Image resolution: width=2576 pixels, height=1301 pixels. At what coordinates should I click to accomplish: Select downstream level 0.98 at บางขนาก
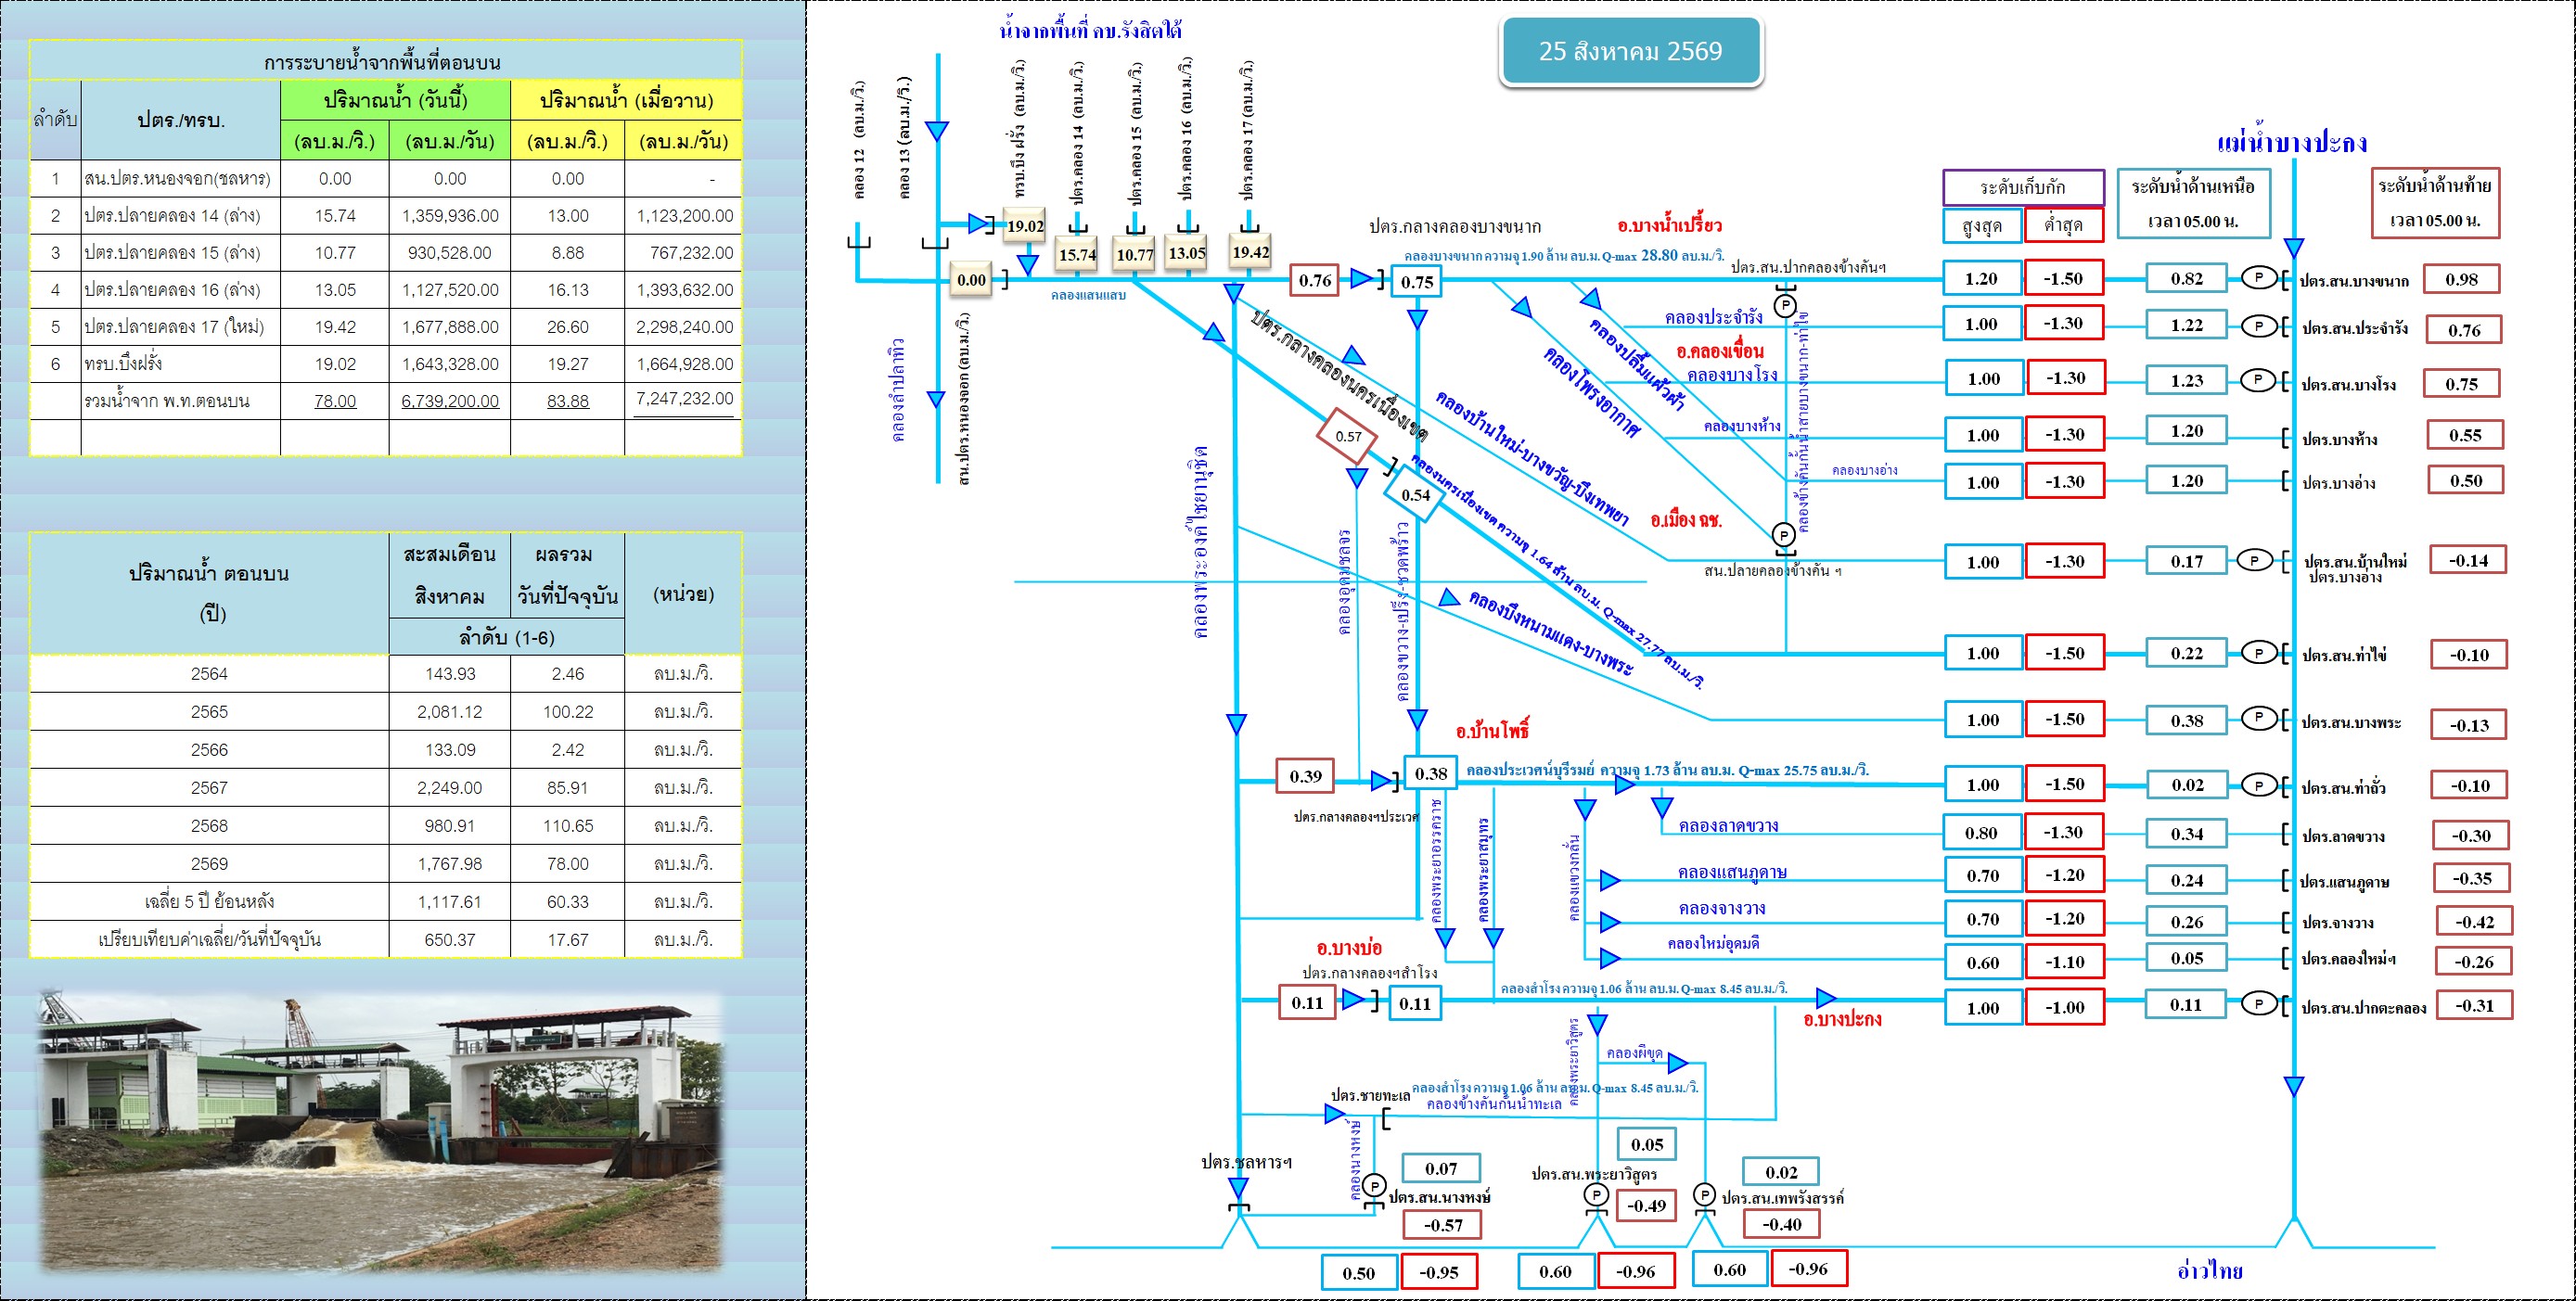tap(2462, 279)
